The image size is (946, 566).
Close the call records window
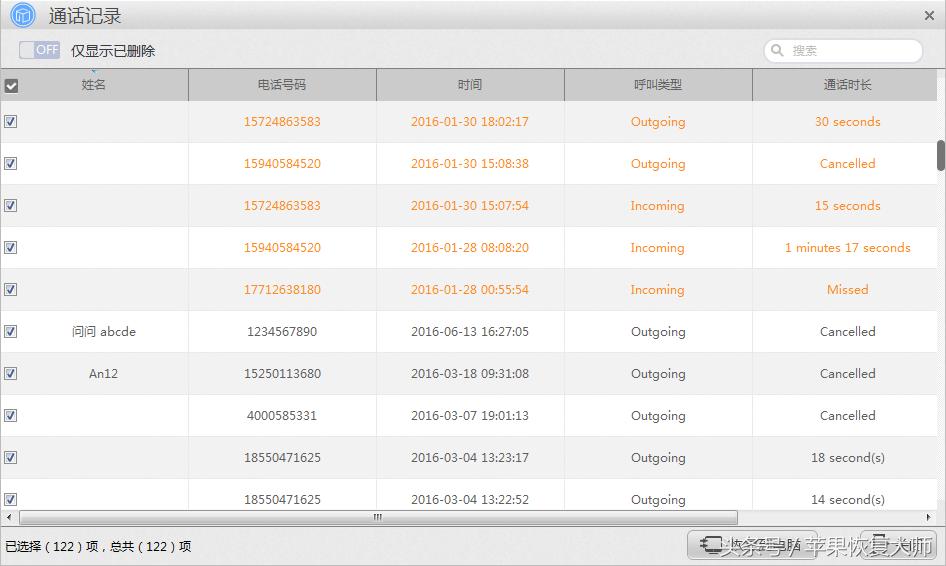point(929,15)
